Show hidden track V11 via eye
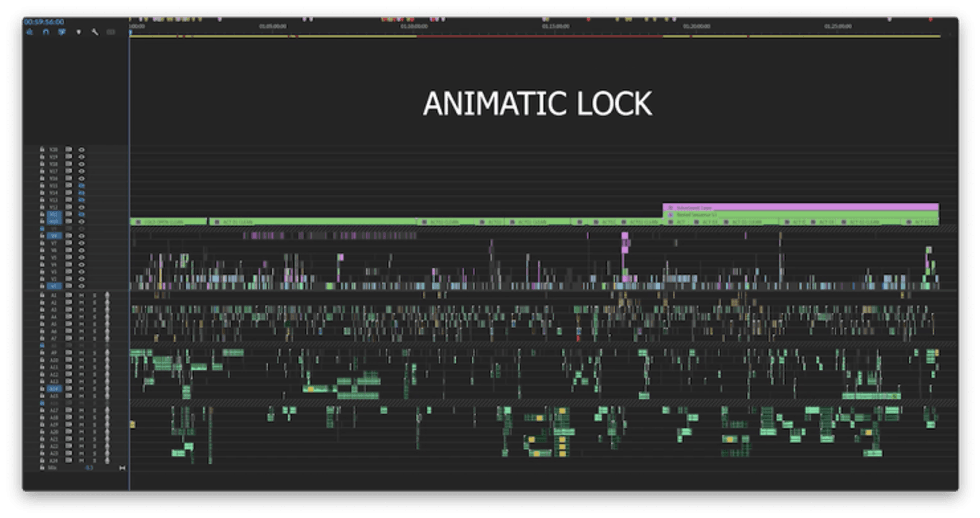Screen dimensions: 980x518 (x=81, y=214)
